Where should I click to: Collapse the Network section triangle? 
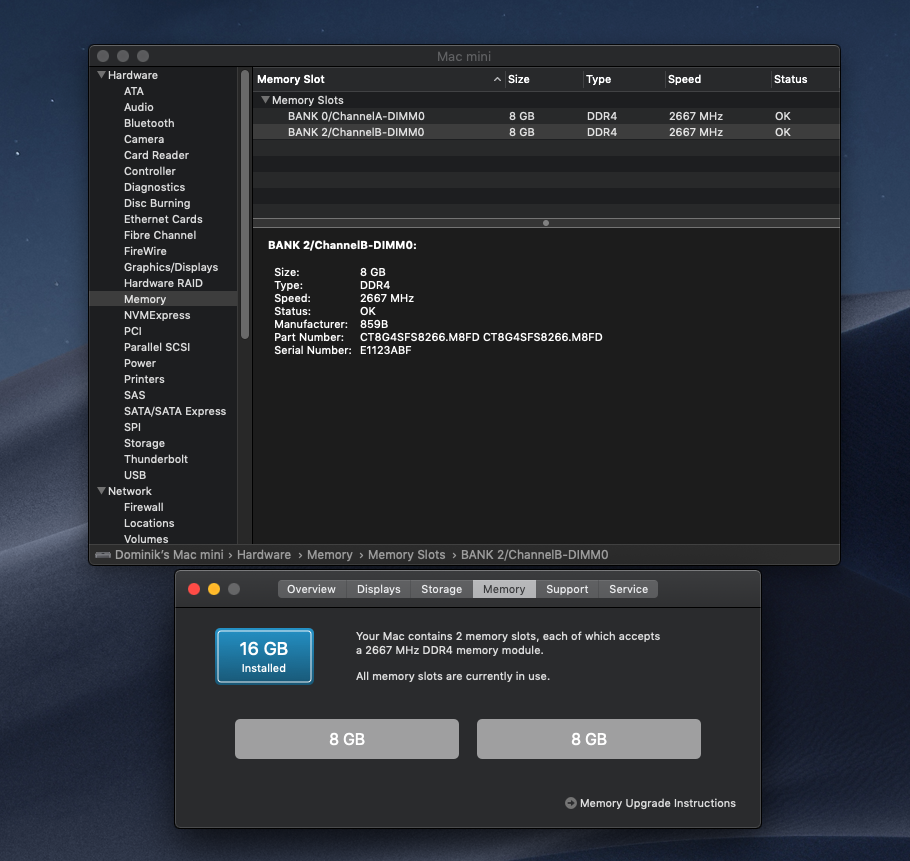pos(102,491)
